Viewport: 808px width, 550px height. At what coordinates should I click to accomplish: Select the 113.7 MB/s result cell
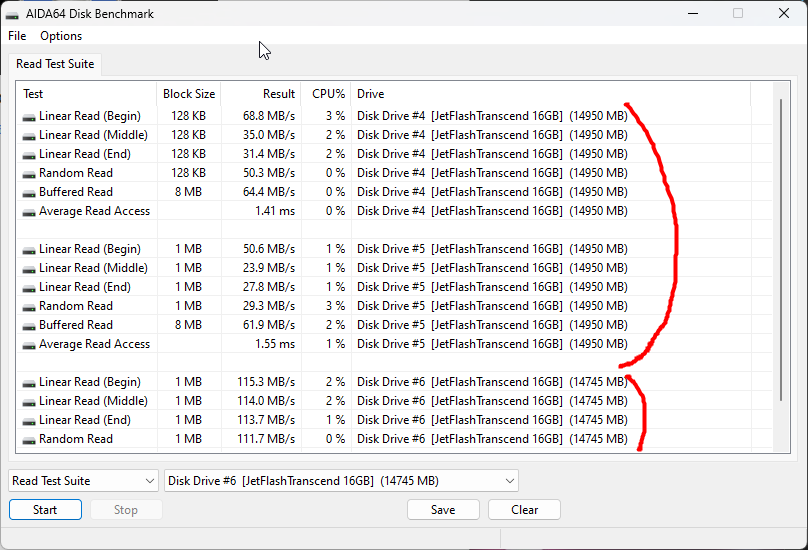[x=266, y=420]
